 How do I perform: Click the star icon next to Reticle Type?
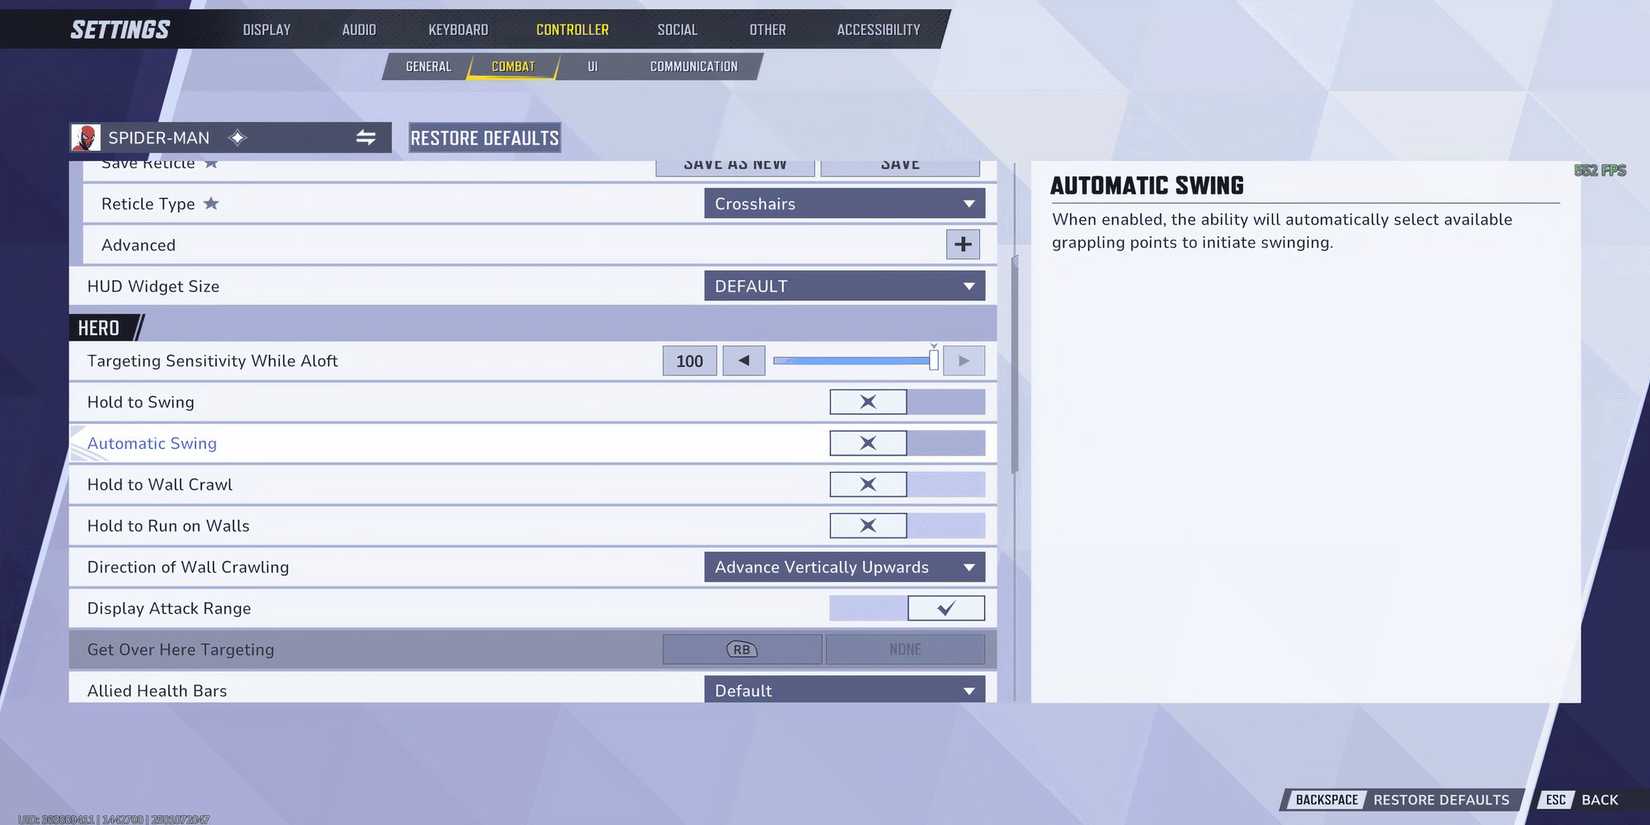click(x=211, y=204)
